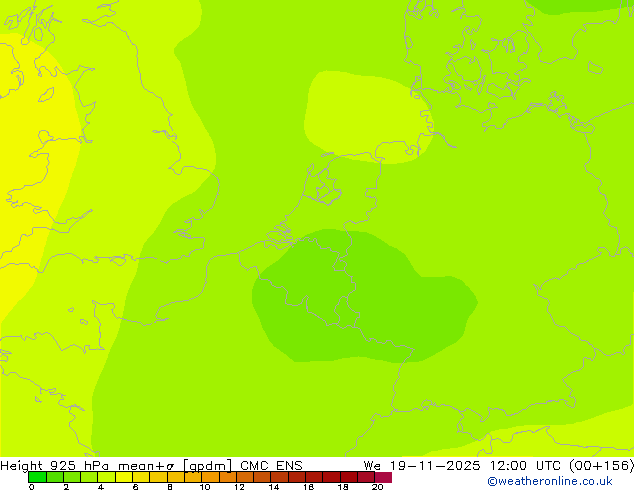
Task: Pick the golden-yellow swatch for range 6–7
Action: coord(141,477)
